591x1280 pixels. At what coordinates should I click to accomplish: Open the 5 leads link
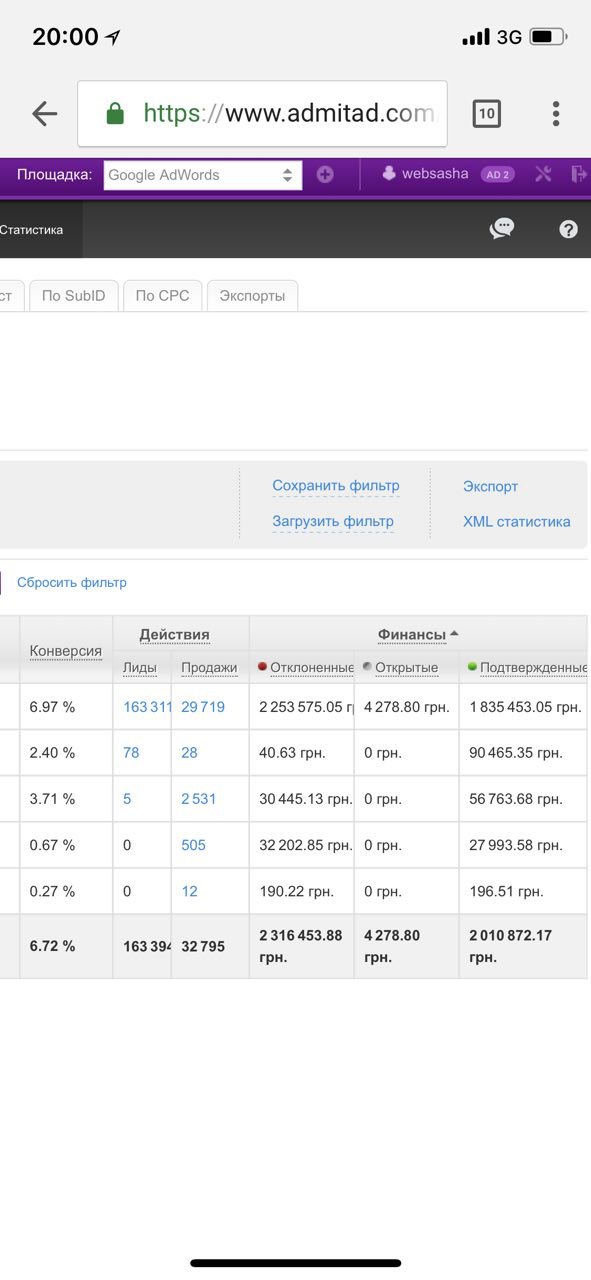pos(127,799)
